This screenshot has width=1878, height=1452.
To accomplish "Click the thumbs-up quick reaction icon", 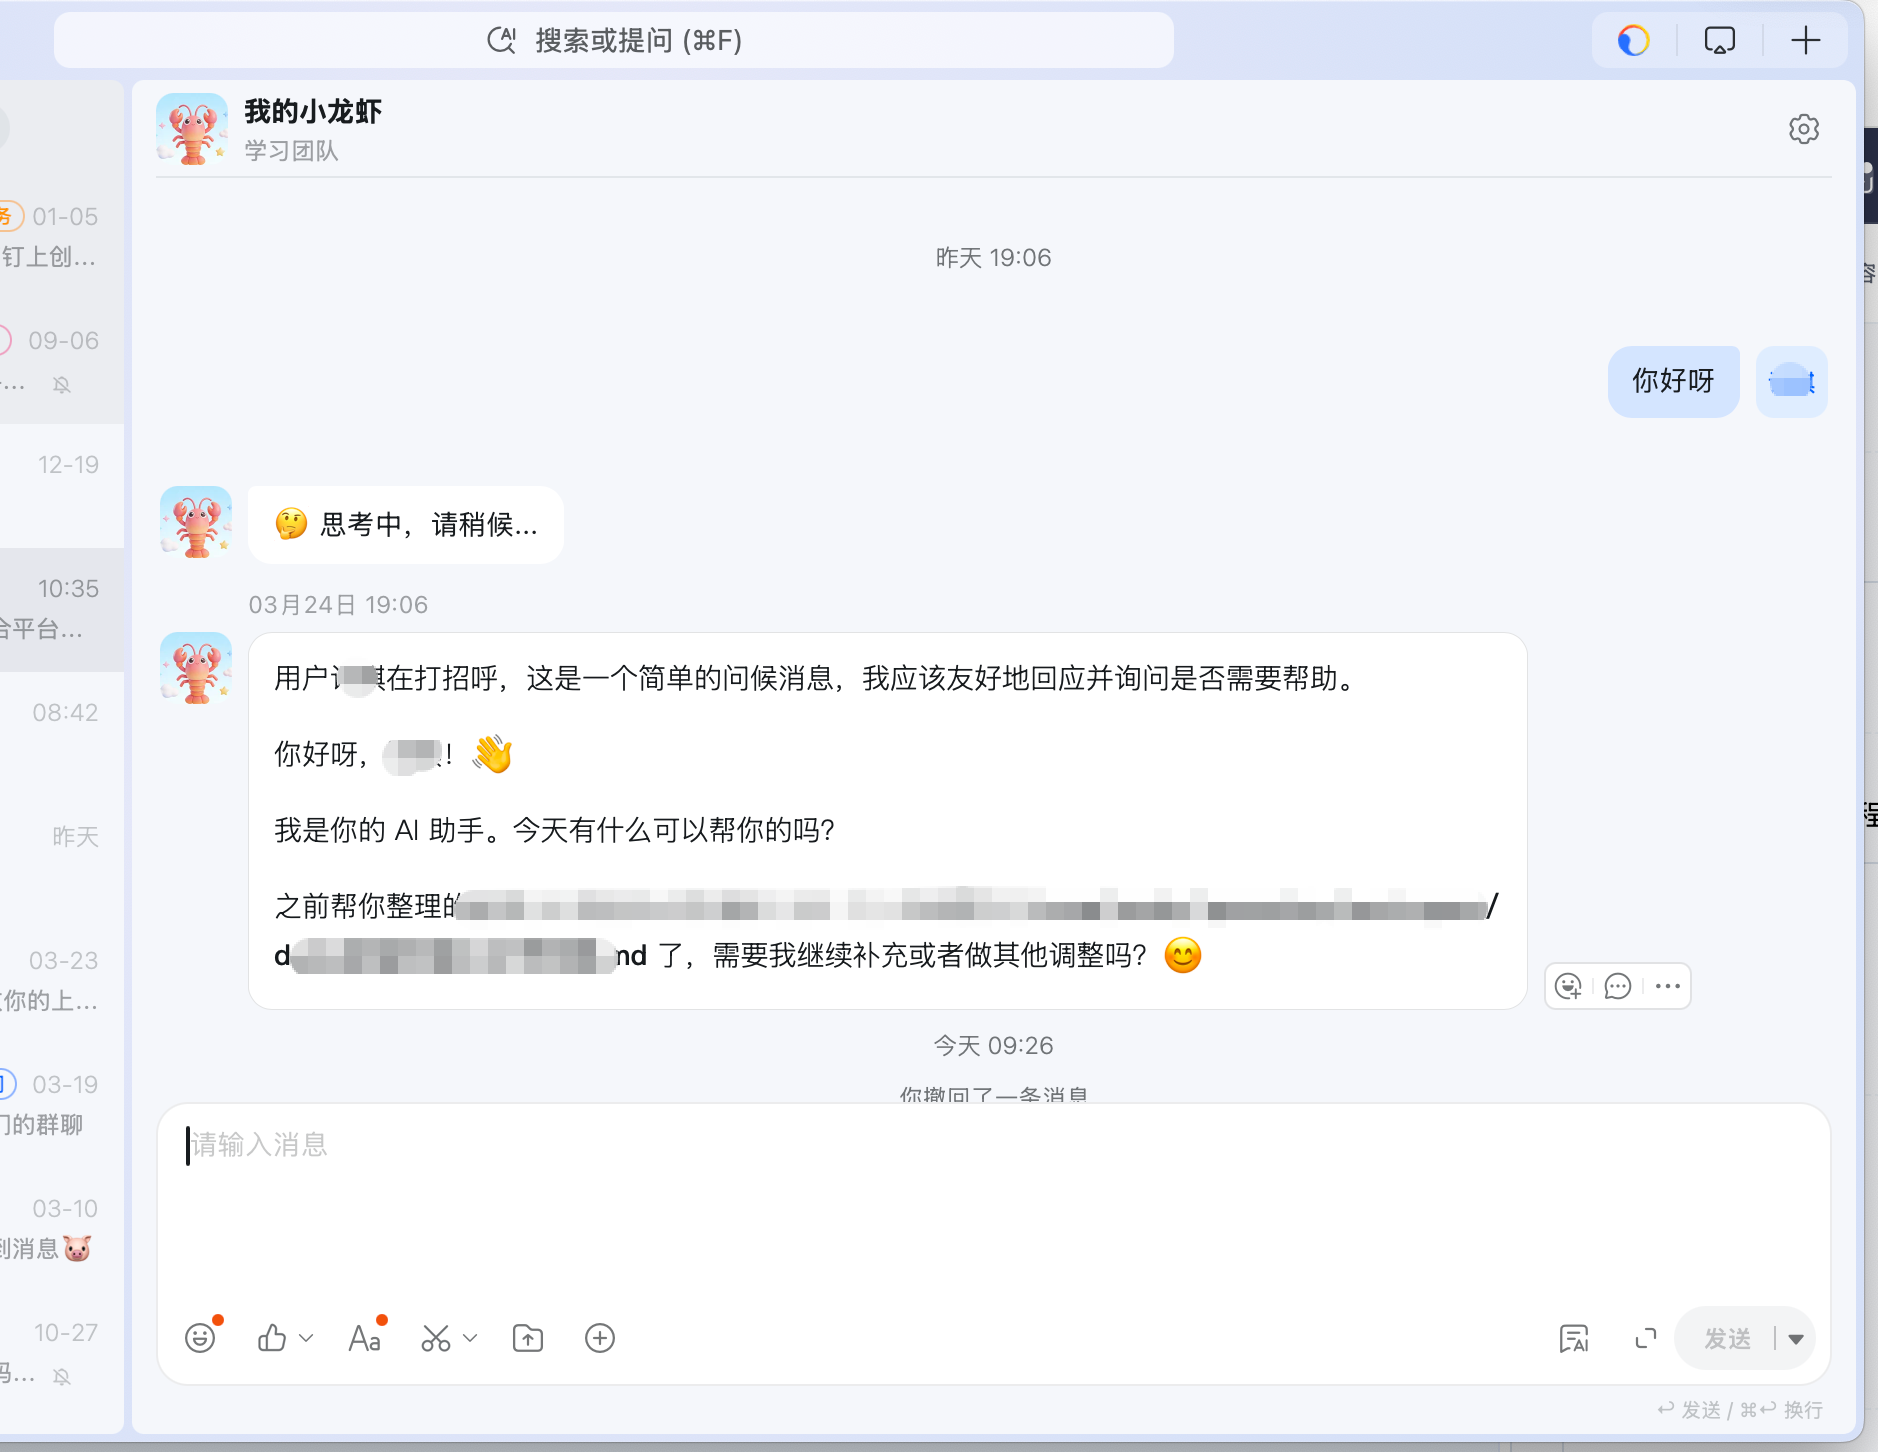I will tap(272, 1338).
